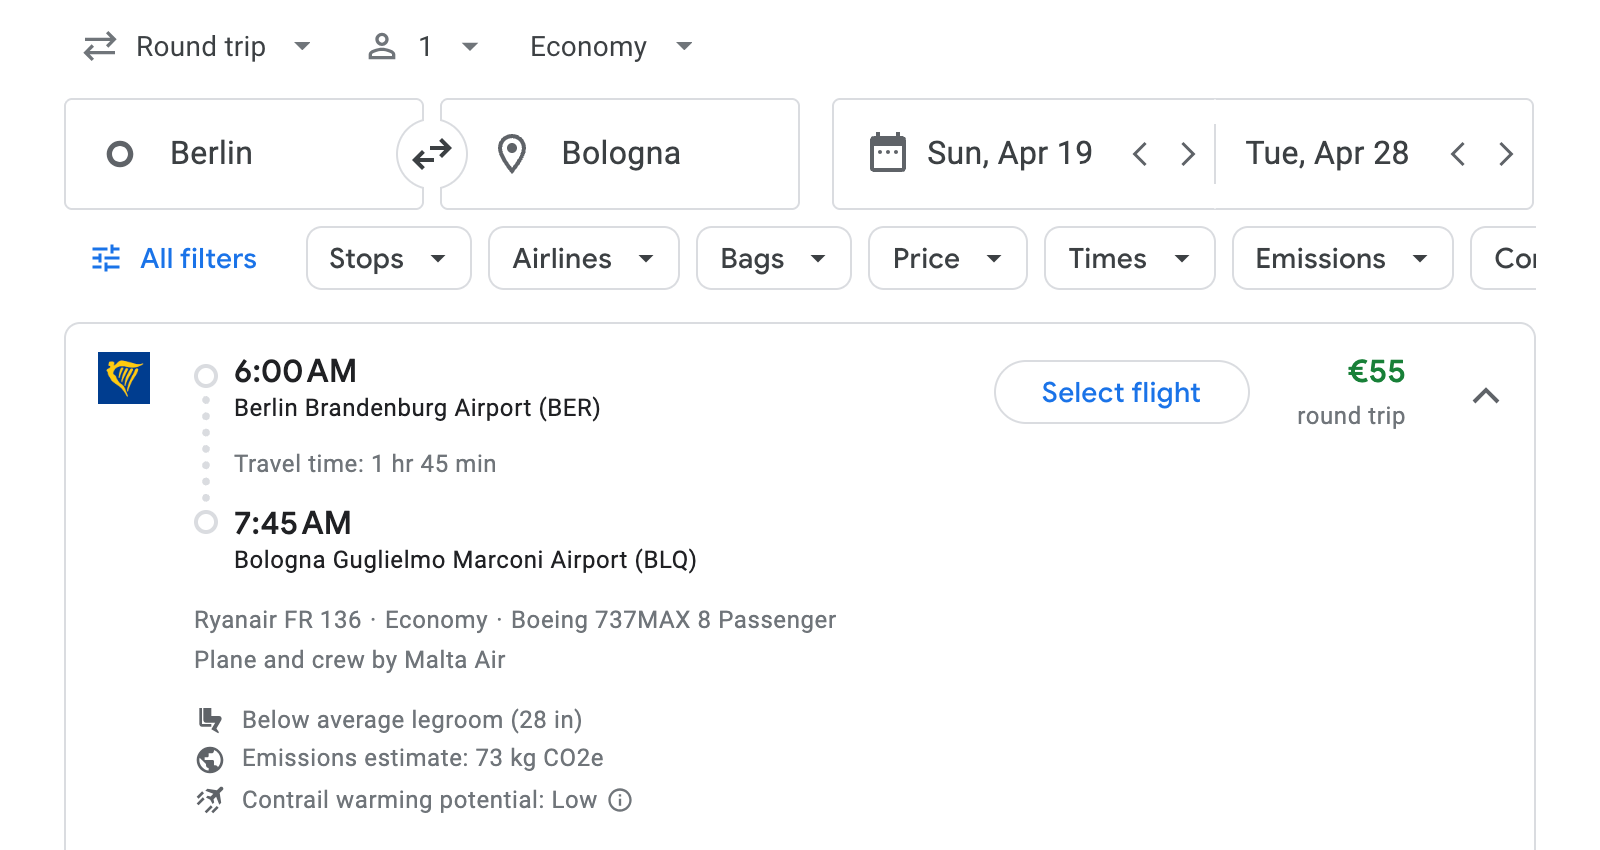Advance the return date with the next arrow
This screenshot has width=1600, height=850.
click(1506, 154)
